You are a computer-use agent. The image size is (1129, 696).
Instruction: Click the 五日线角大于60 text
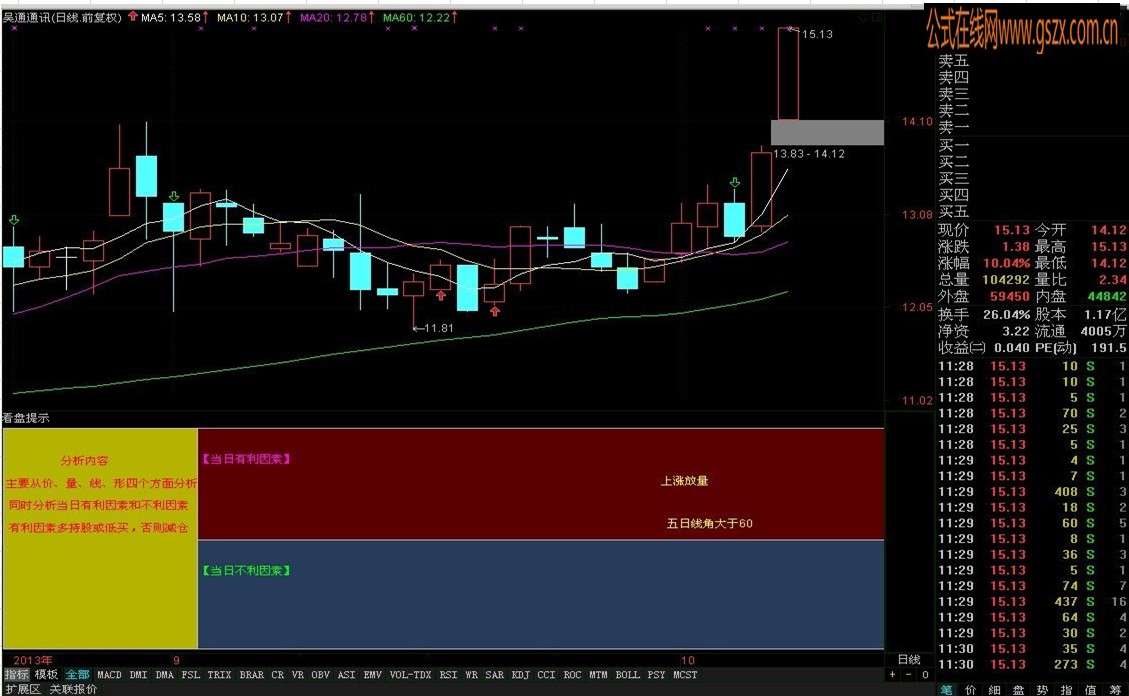coord(709,523)
